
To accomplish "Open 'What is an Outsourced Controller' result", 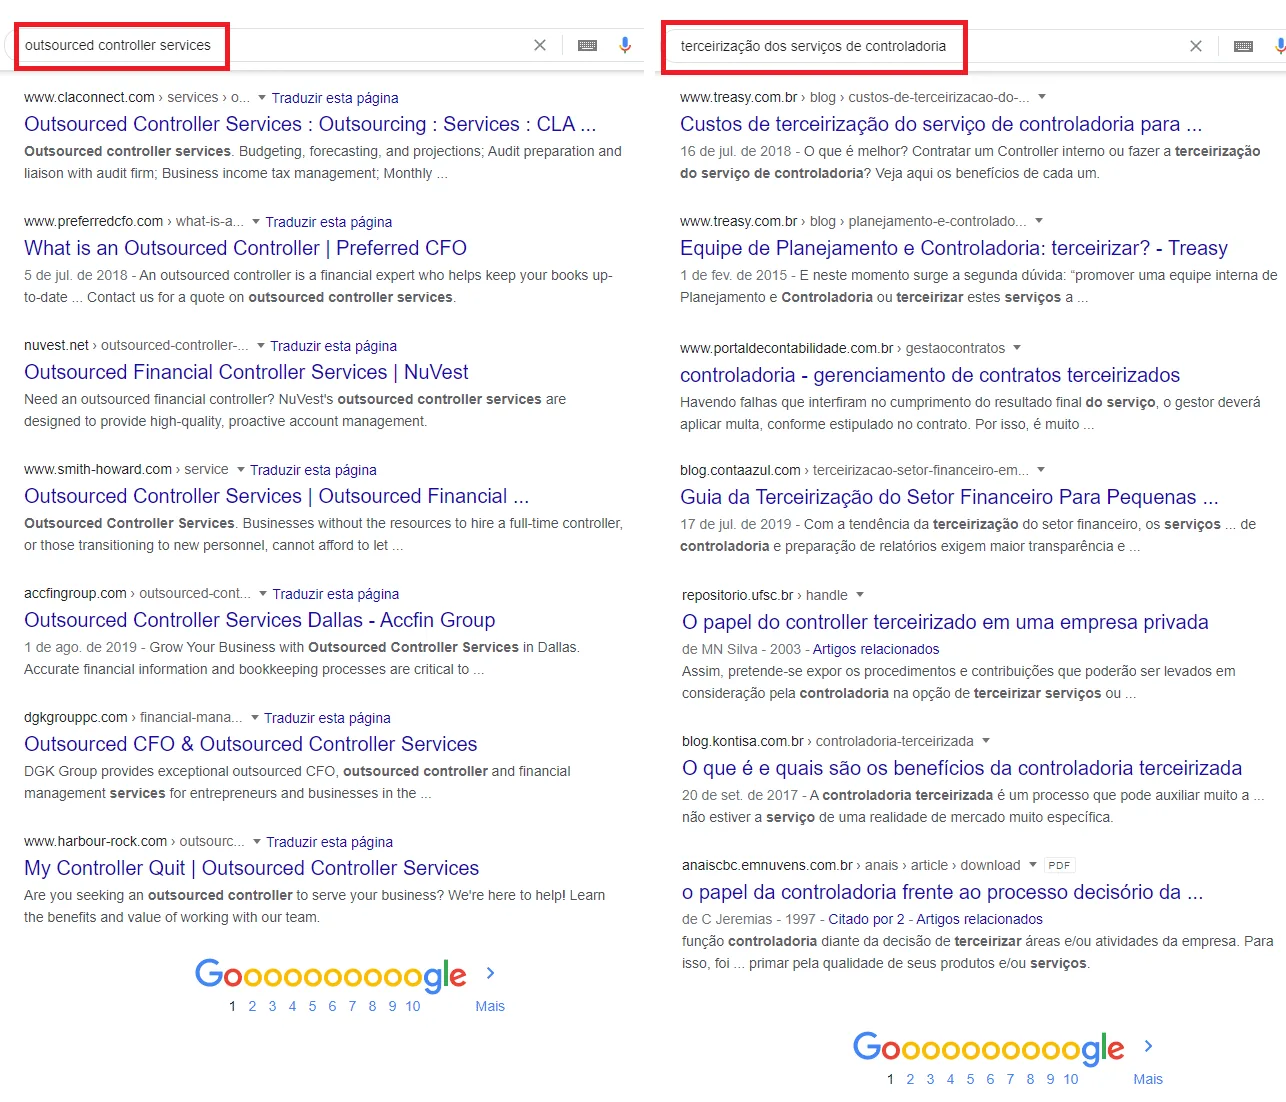I will point(246,248).
